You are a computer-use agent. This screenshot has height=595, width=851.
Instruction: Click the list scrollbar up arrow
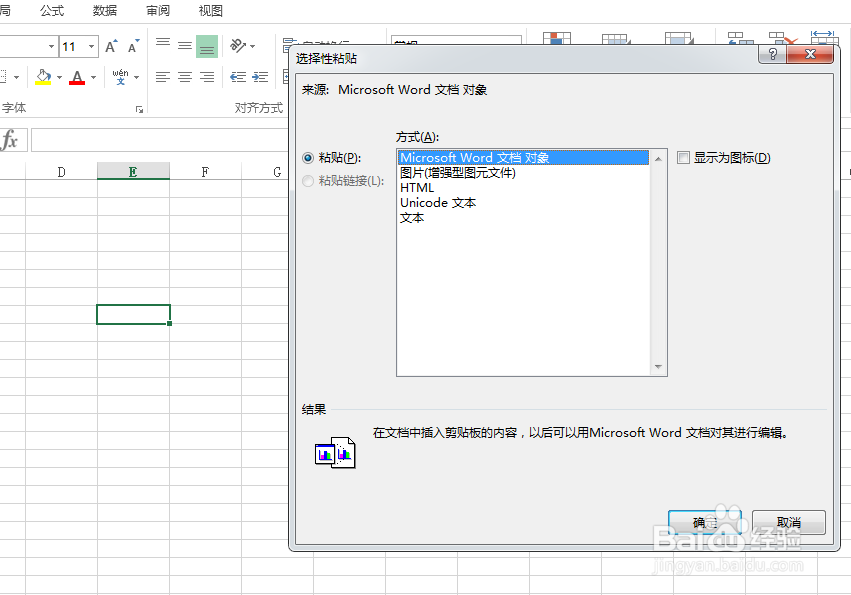tap(658, 159)
